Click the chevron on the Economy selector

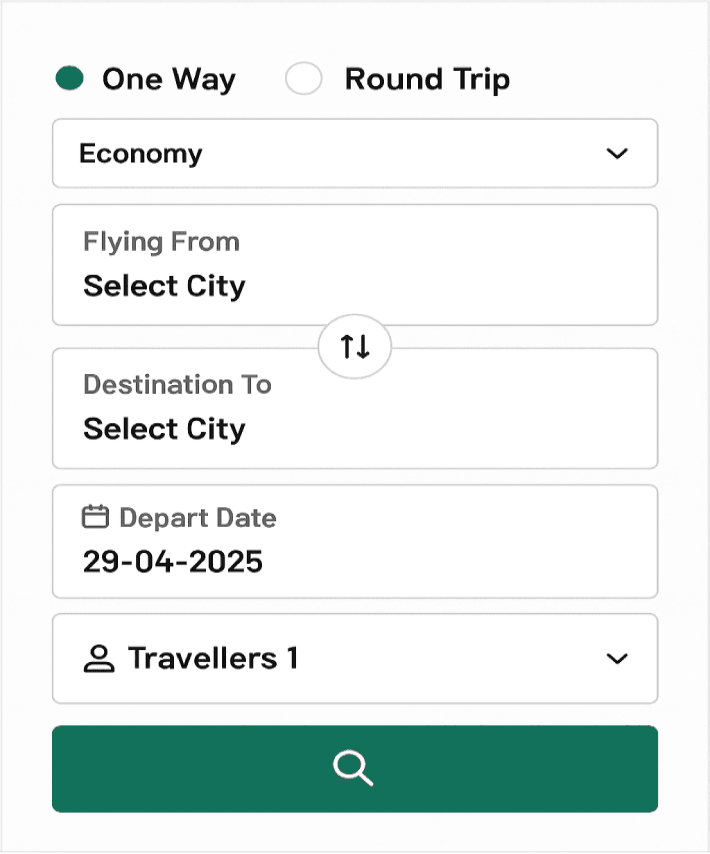click(x=617, y=153)
